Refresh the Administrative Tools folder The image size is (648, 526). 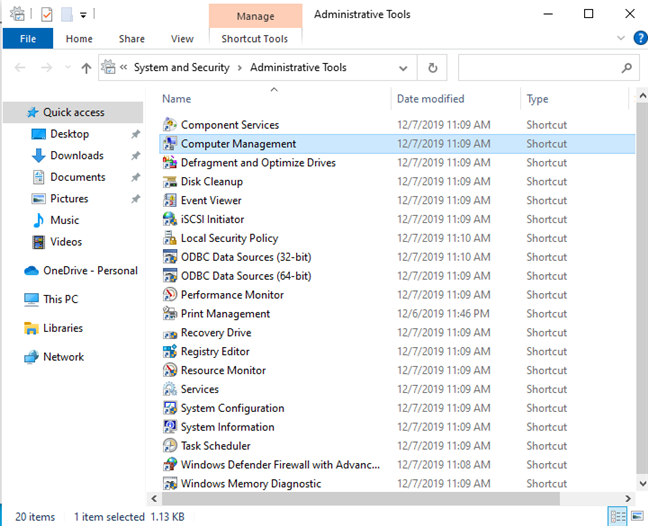[432, 68]
